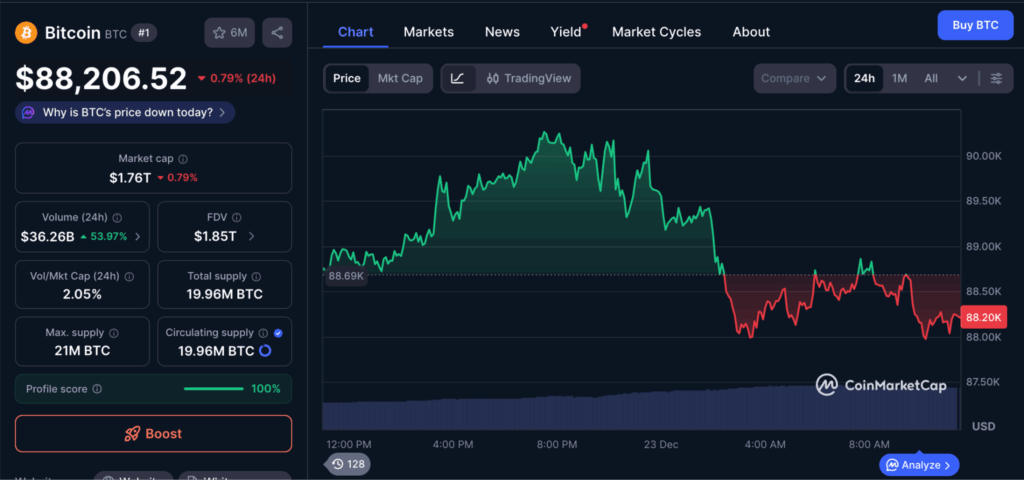Open the Markets tab
The width and height of the screenshot is (1024, 480).
click(x=428, y=32)
